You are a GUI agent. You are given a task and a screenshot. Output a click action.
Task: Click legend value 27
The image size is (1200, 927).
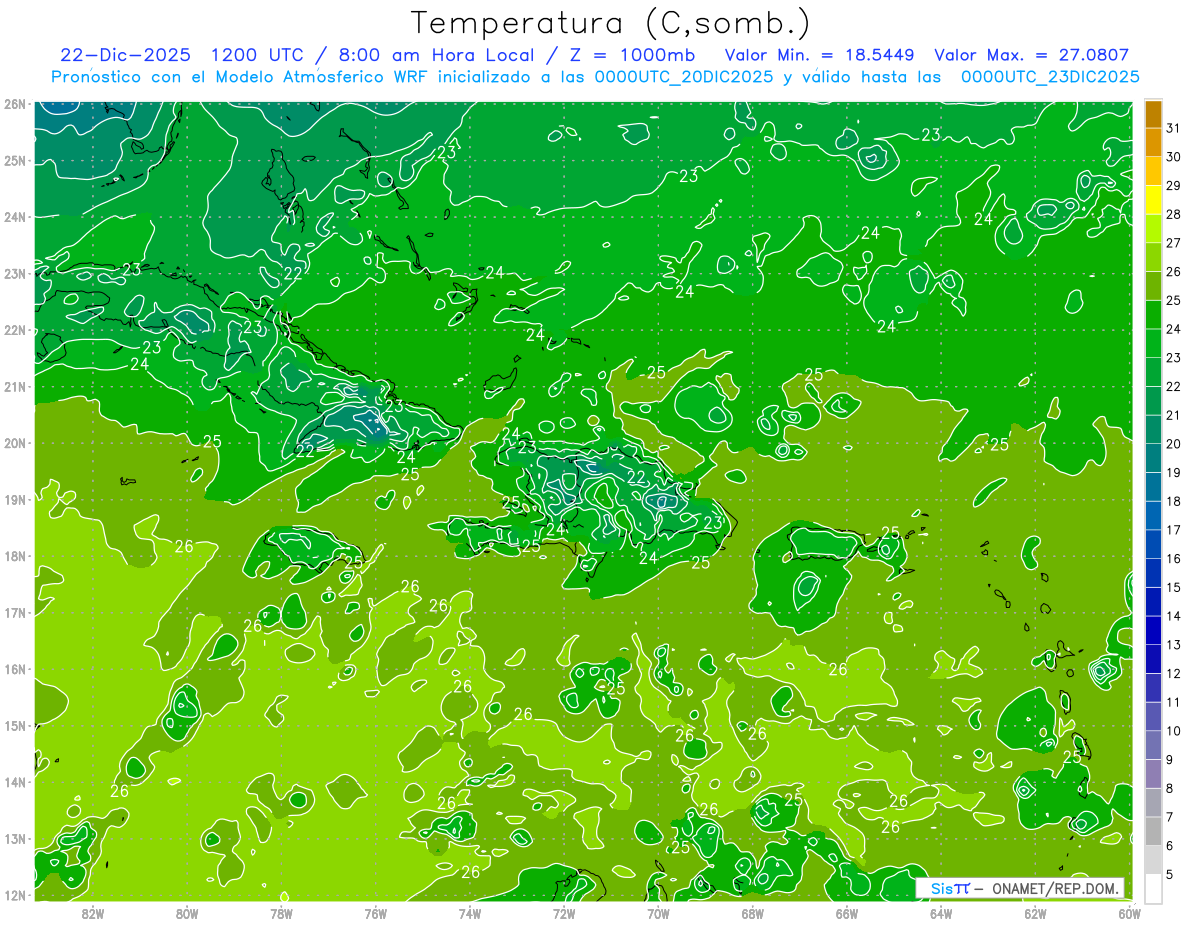click(x=1174, y=243)
